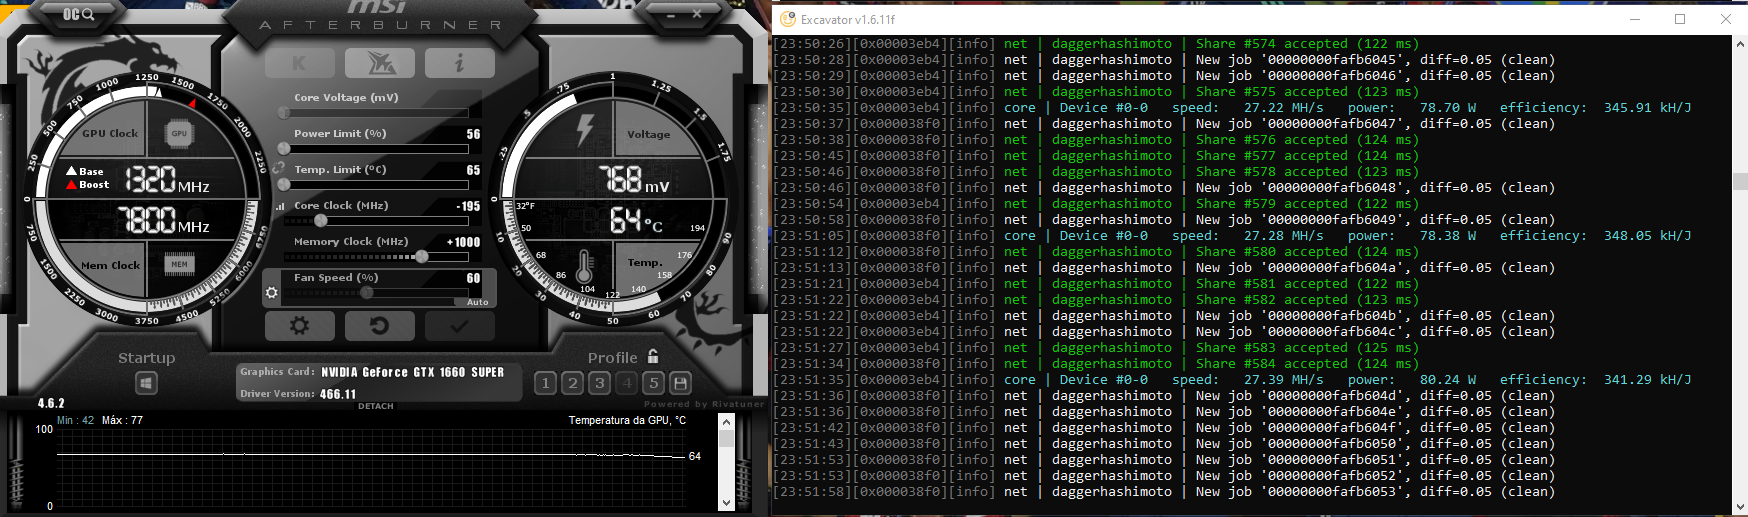Adjust the Temp. Limit slider handle
The width and height of the screenshot is (1748, 517).
[284, 185]
